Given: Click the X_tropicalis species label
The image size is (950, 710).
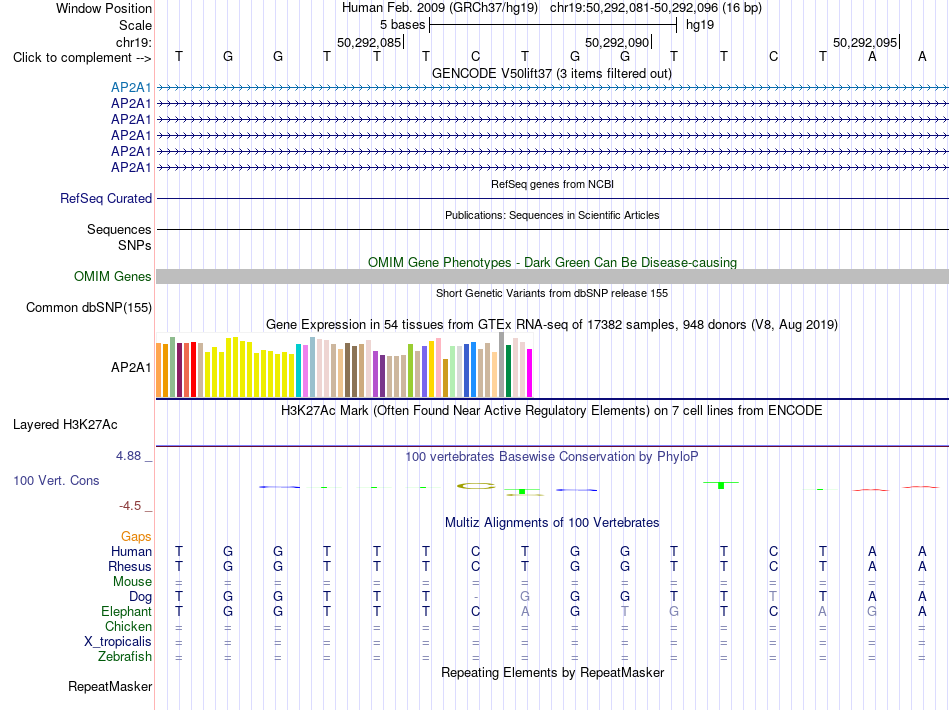Looking at the screenshot, I should pos(118,642).
